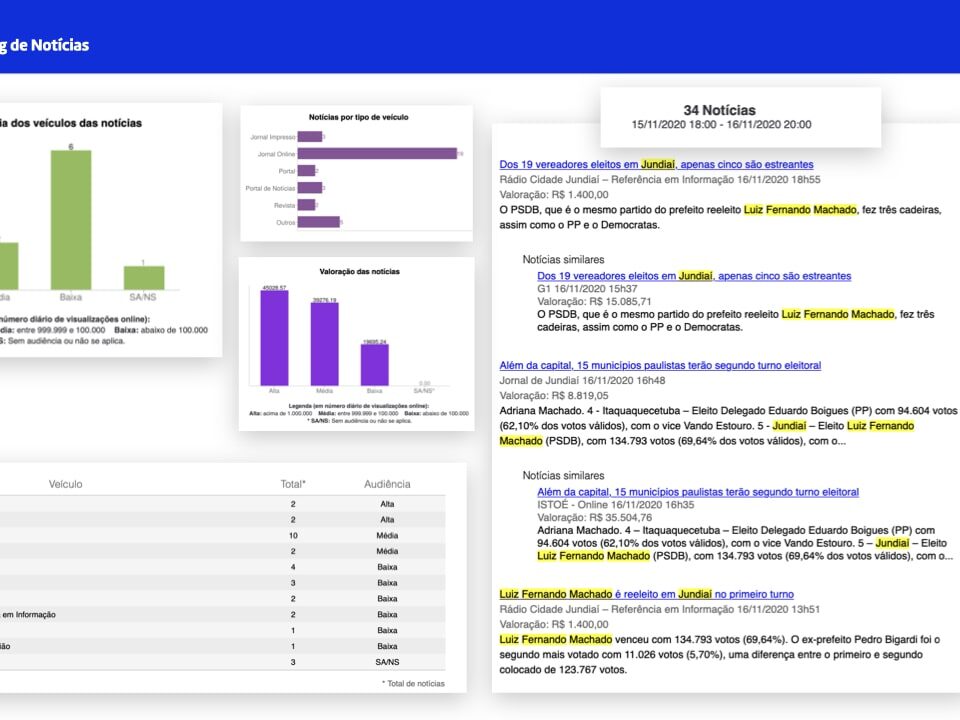Sort table by the 'Audiência' column header
The height and width of the screenshot is (720, 960).
point(386,484)
